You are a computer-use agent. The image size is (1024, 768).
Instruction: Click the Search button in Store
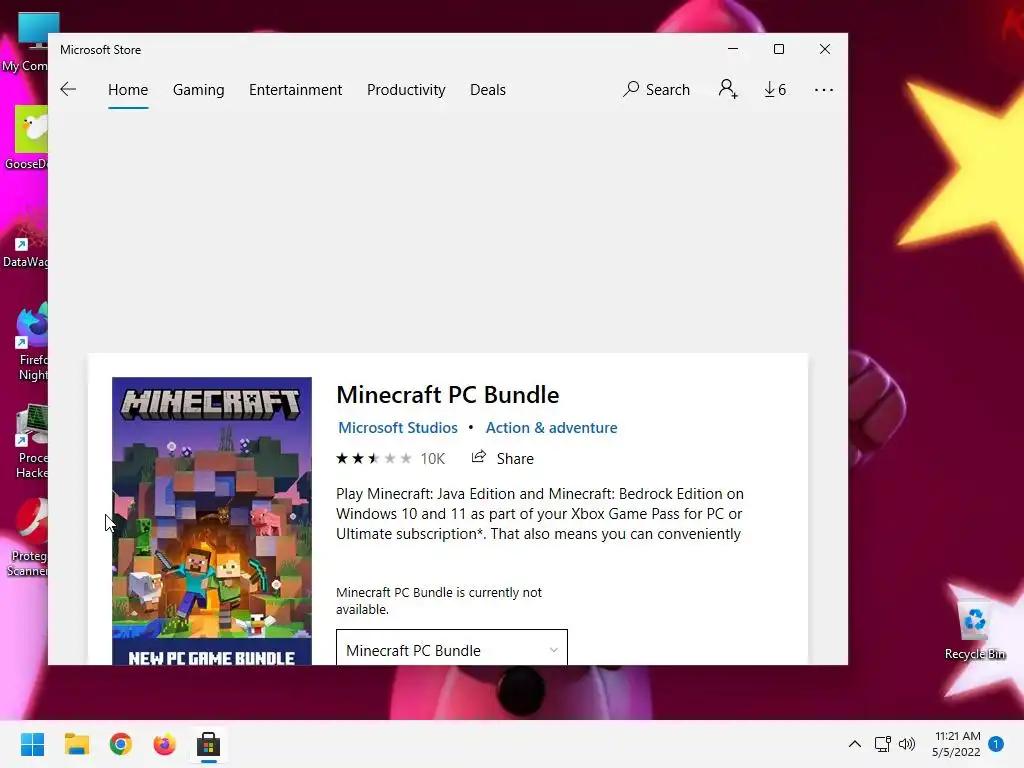656,89
